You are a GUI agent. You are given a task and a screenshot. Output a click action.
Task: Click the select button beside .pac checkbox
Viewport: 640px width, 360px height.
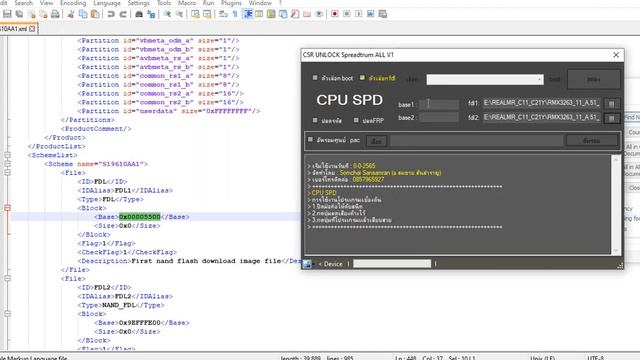[376, 141]
